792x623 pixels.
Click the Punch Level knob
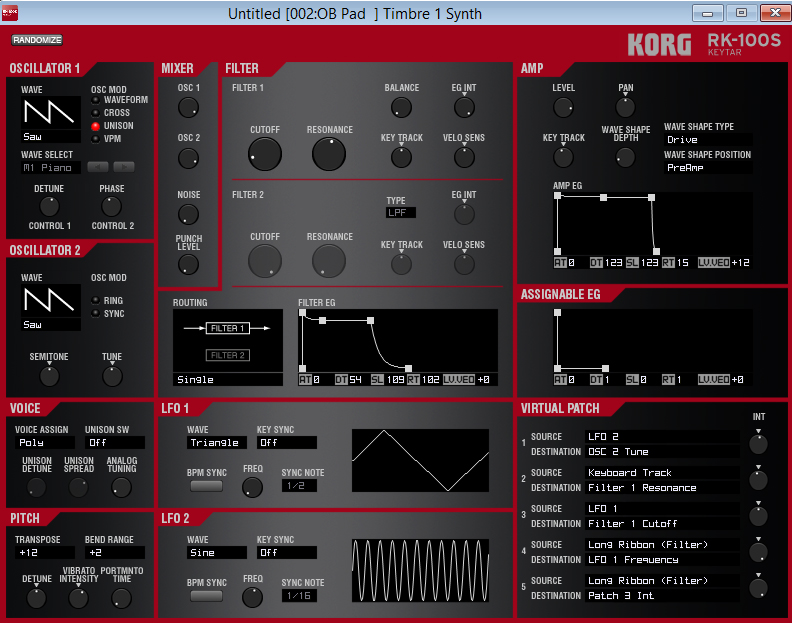click(x=188, y=264)
